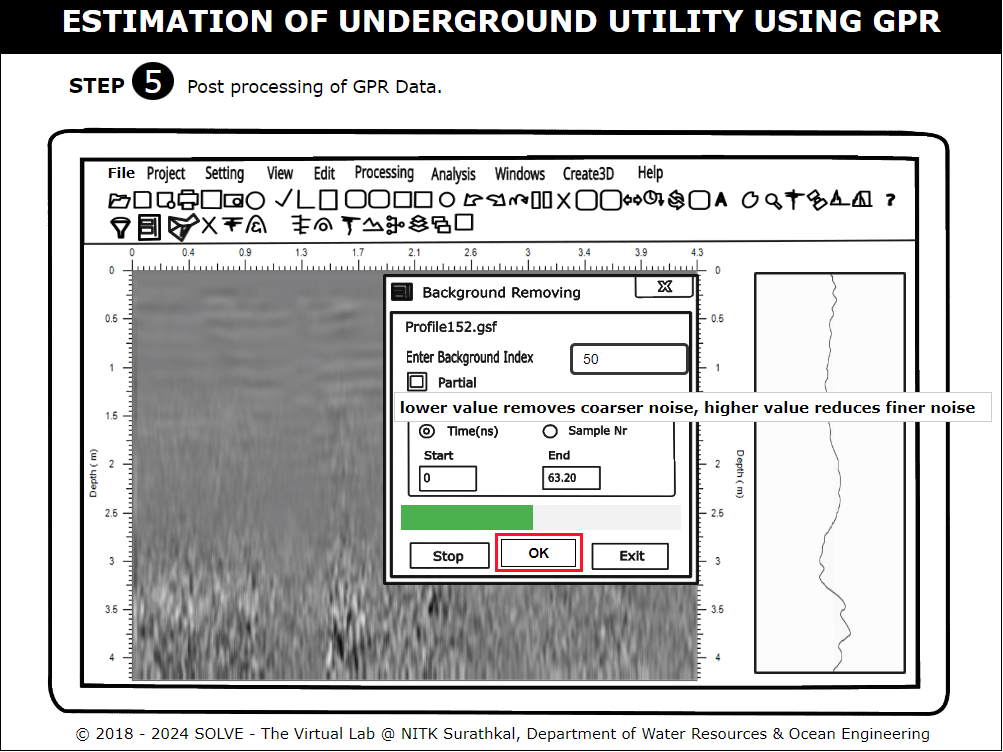This screenshot has height=752, width=1003.
Task: Select the L-shaped axis icon
Action: pos(306,200)
